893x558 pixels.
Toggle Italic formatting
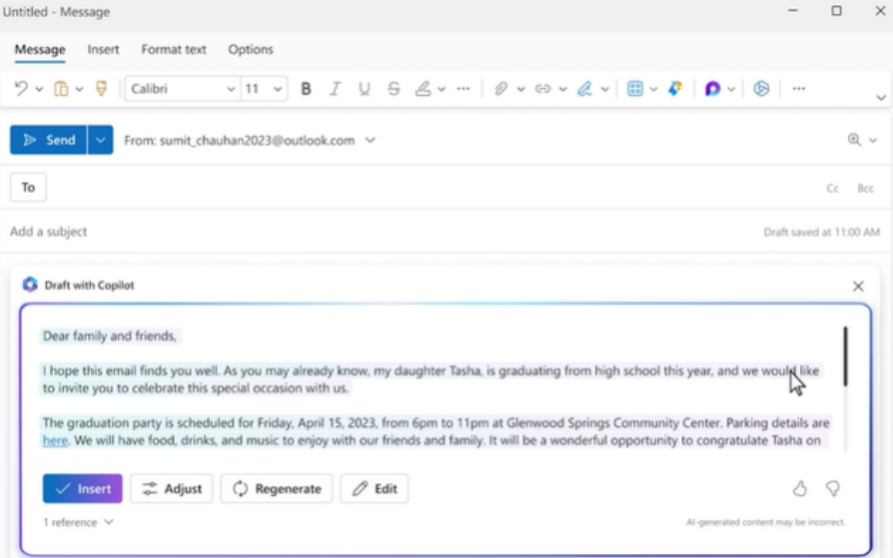tap(335, 89)
